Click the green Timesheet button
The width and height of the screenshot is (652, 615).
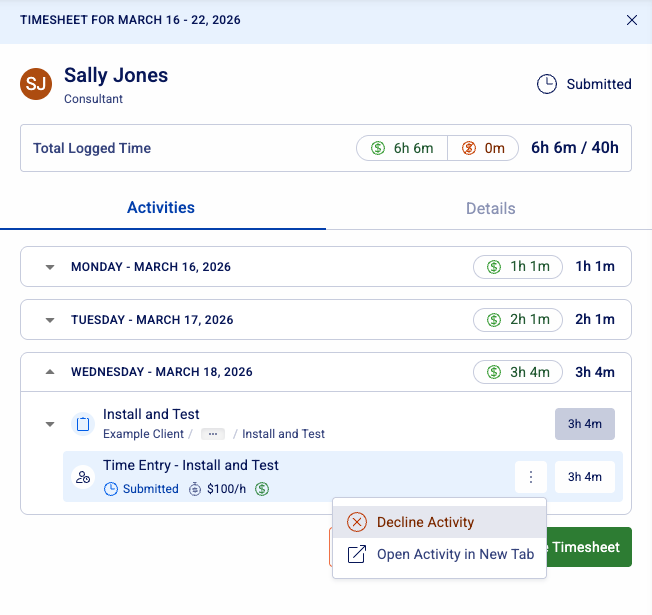pos(589,547)
